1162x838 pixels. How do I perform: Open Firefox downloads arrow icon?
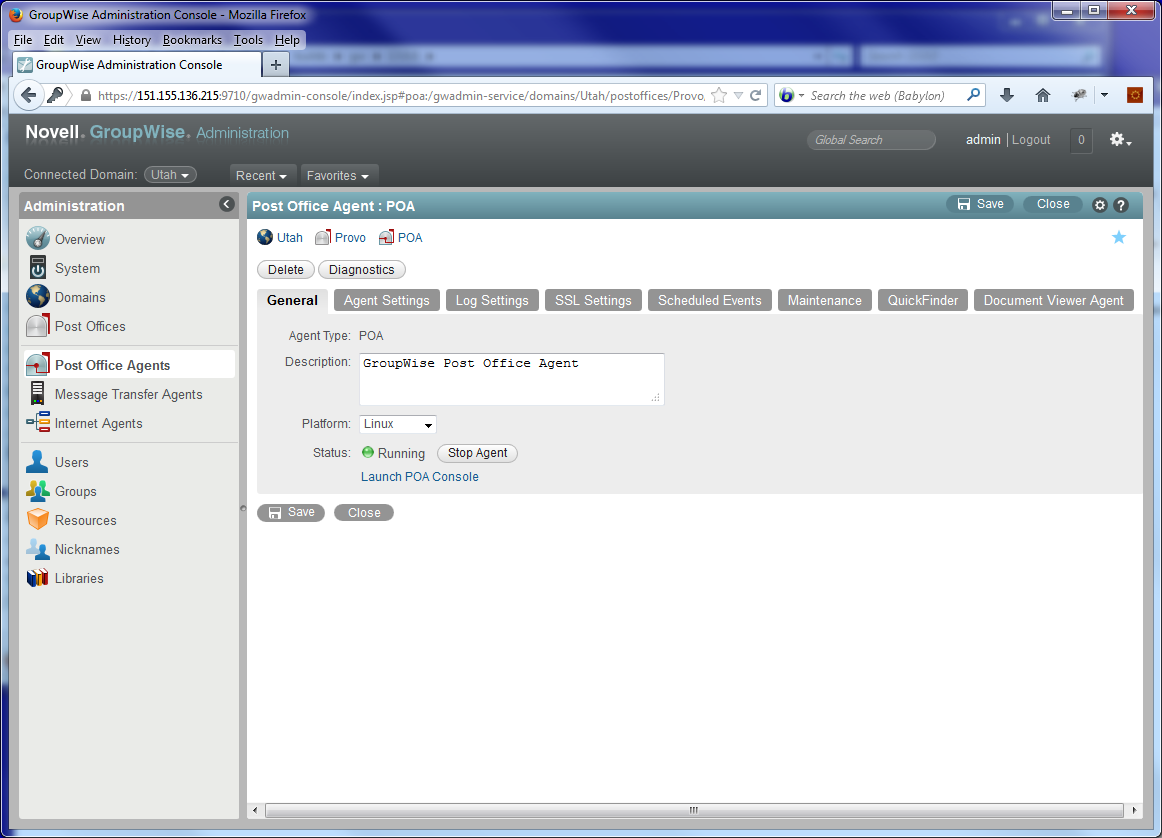pos(1006,95)
